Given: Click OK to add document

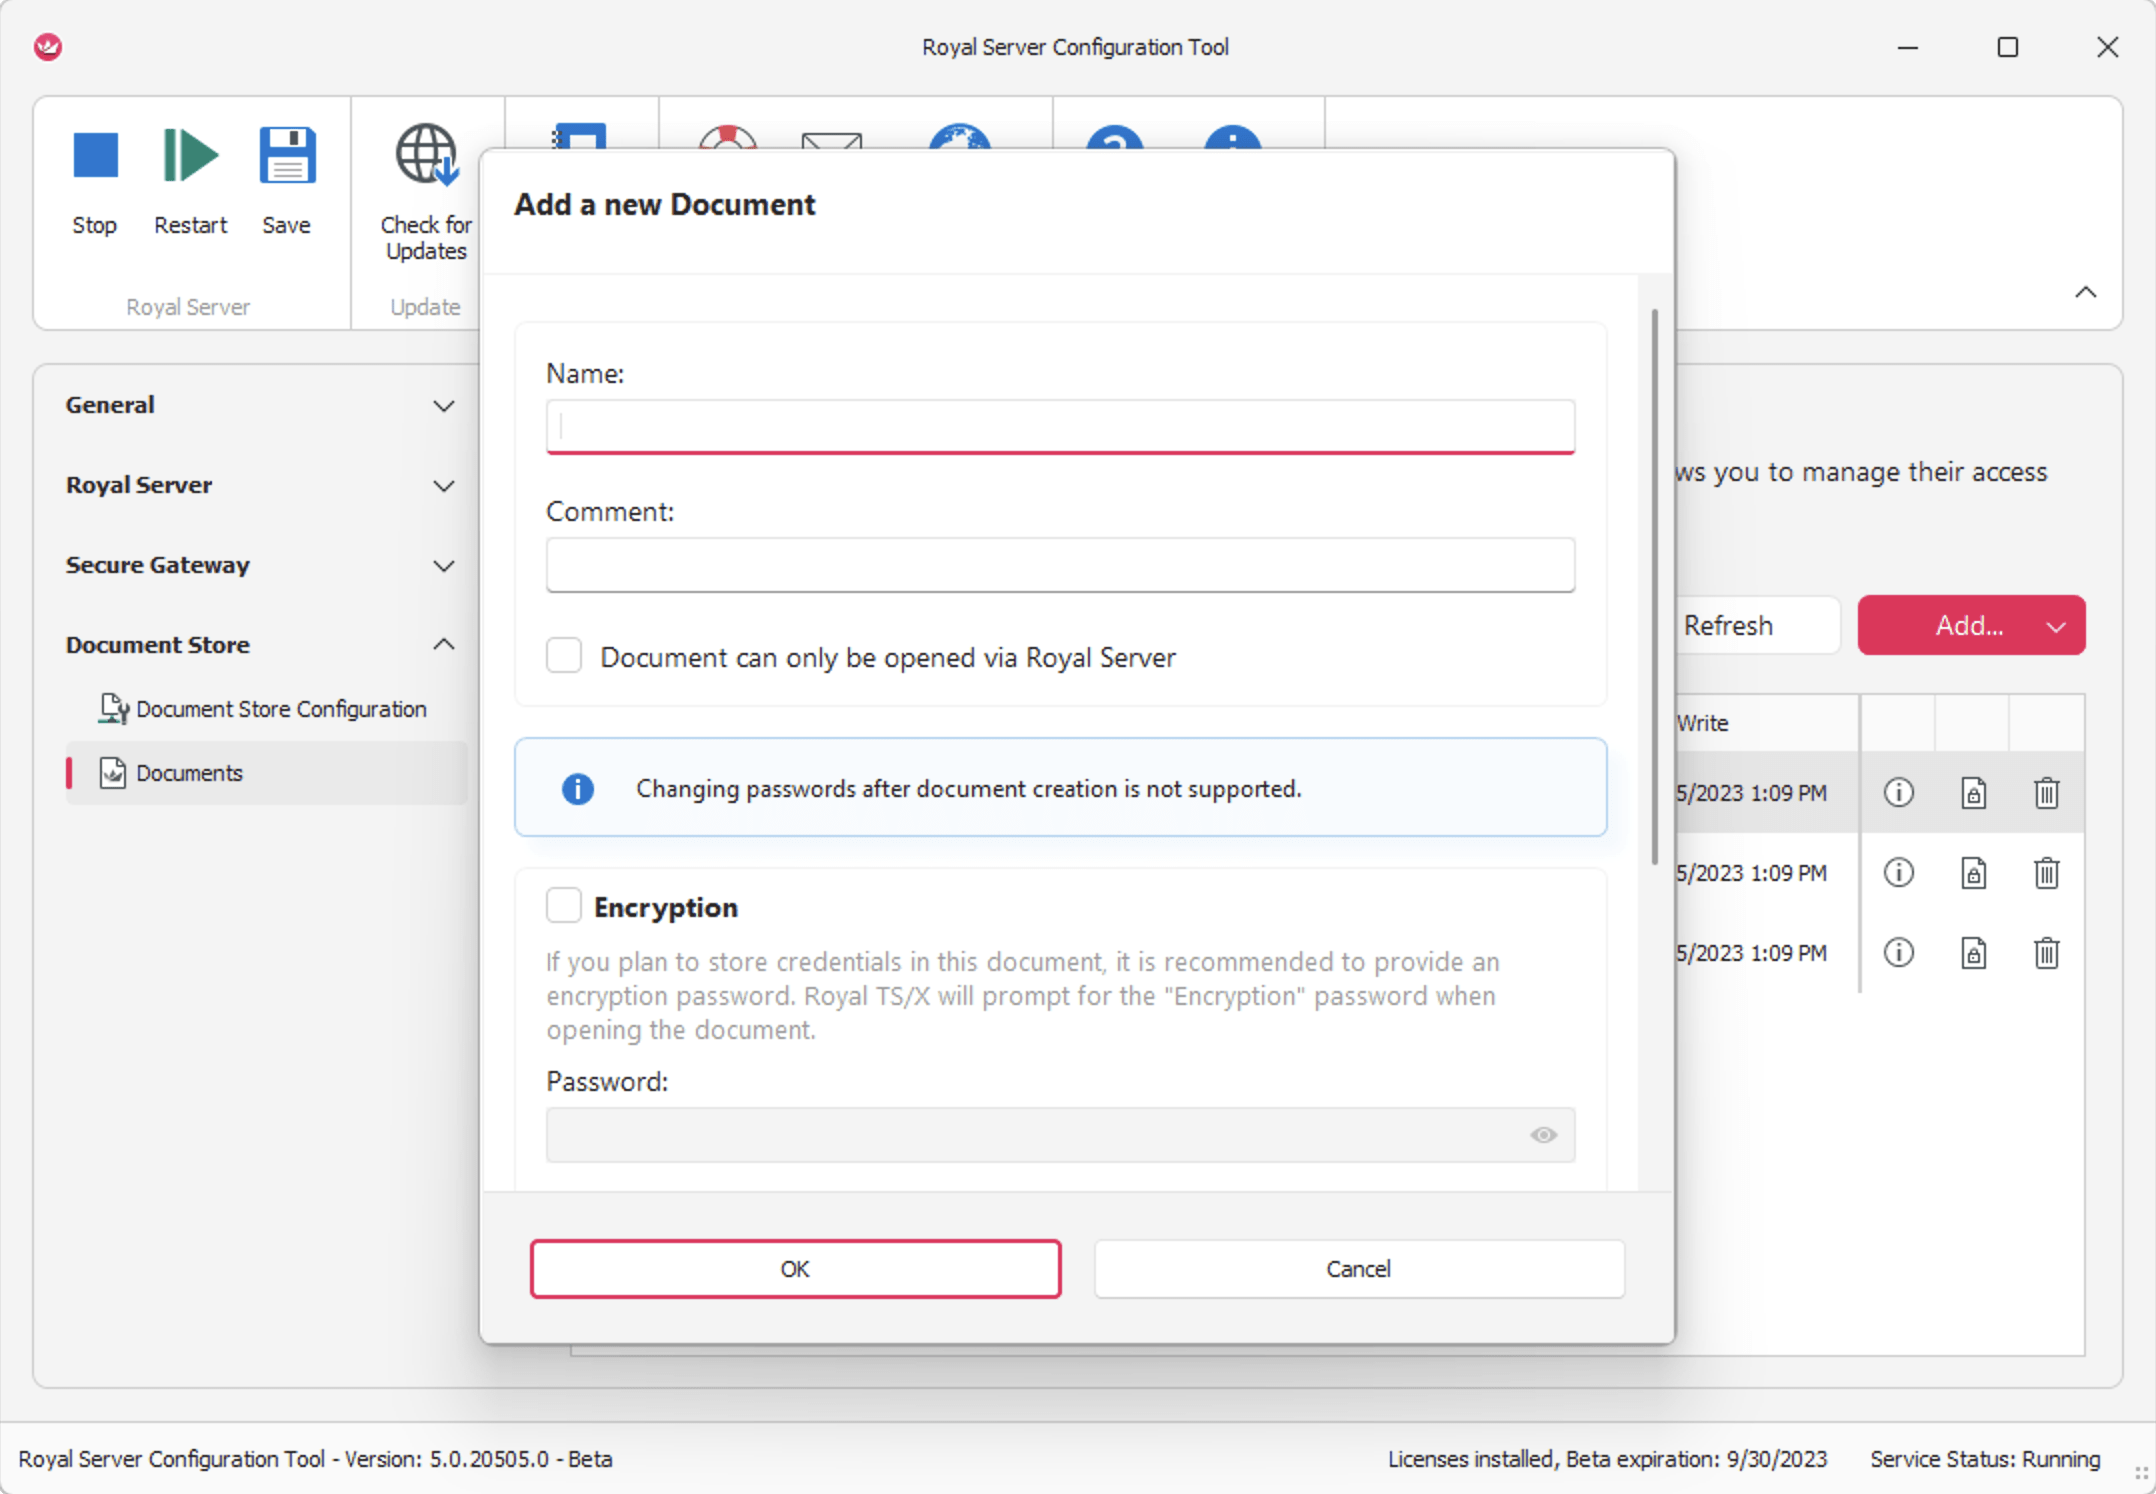Looking at the screenshot, I should pyautogui.click(x=795, y=1269).
